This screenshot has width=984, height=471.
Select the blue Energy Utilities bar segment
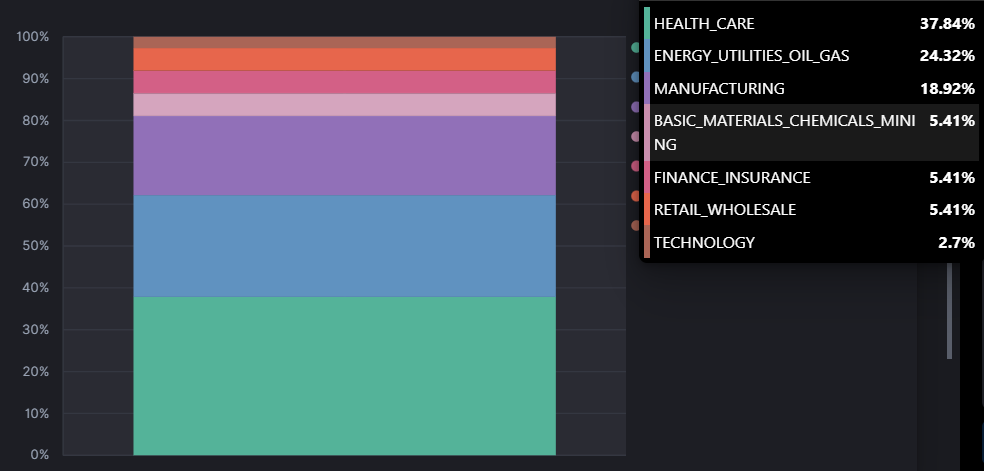tap(344, 246)
